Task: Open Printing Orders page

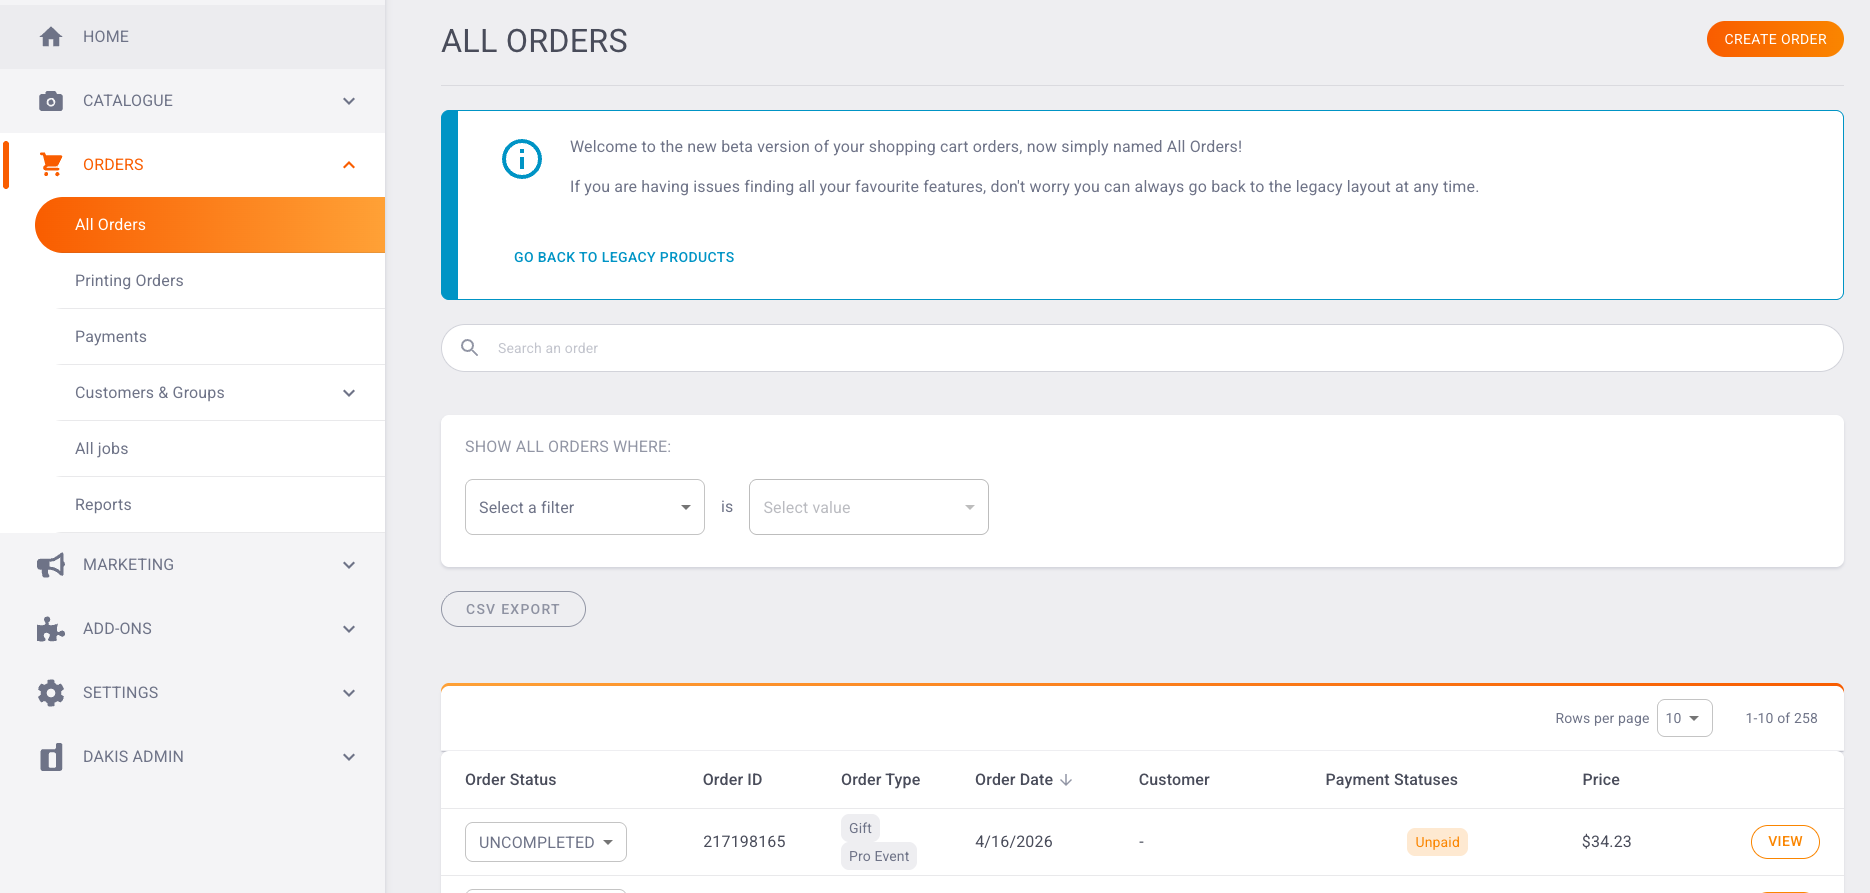Action: pyautogui.click(x=220, y=281)
